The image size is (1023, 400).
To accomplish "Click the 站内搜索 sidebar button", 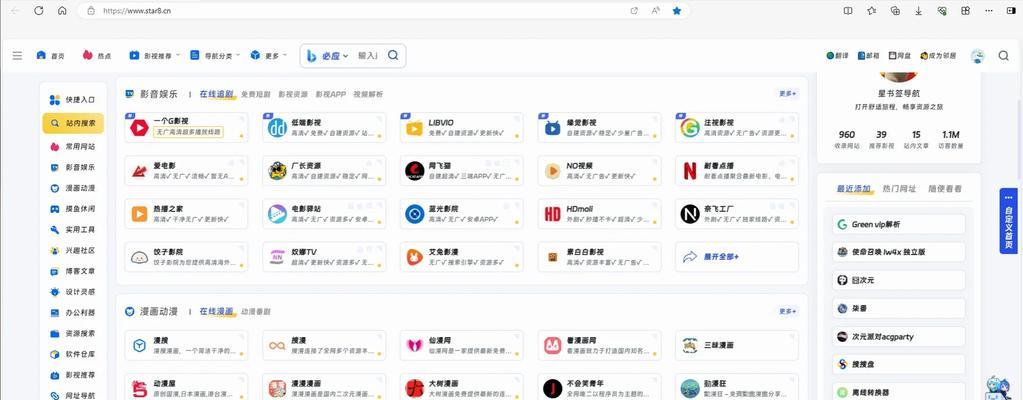I will click(73, 123).
